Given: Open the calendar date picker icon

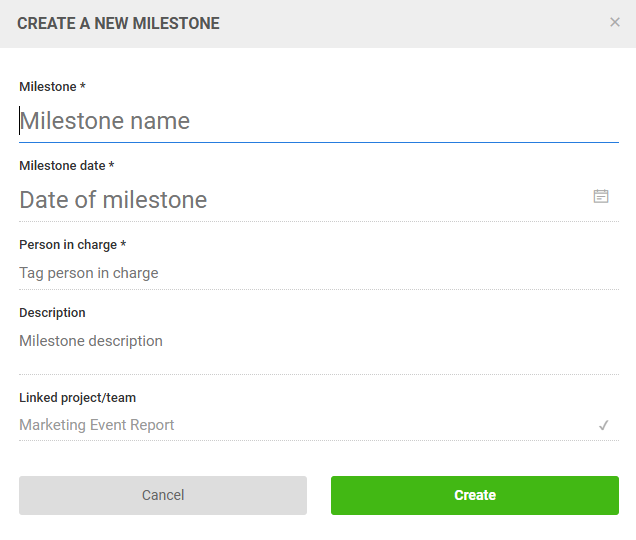Looking at the screenshot, I should [x=601, y=196].
